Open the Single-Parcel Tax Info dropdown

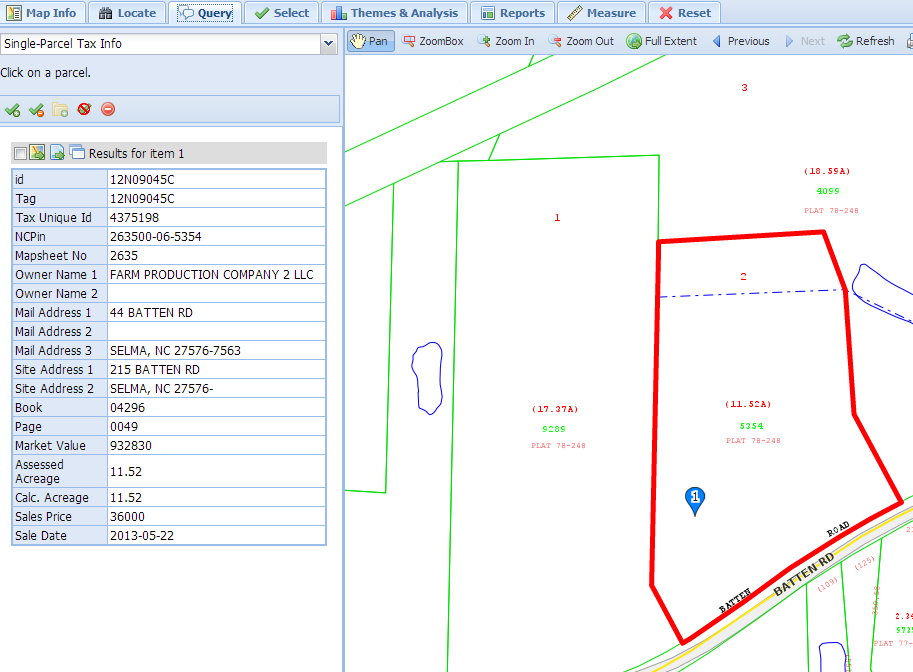click(x=328, y=44)
